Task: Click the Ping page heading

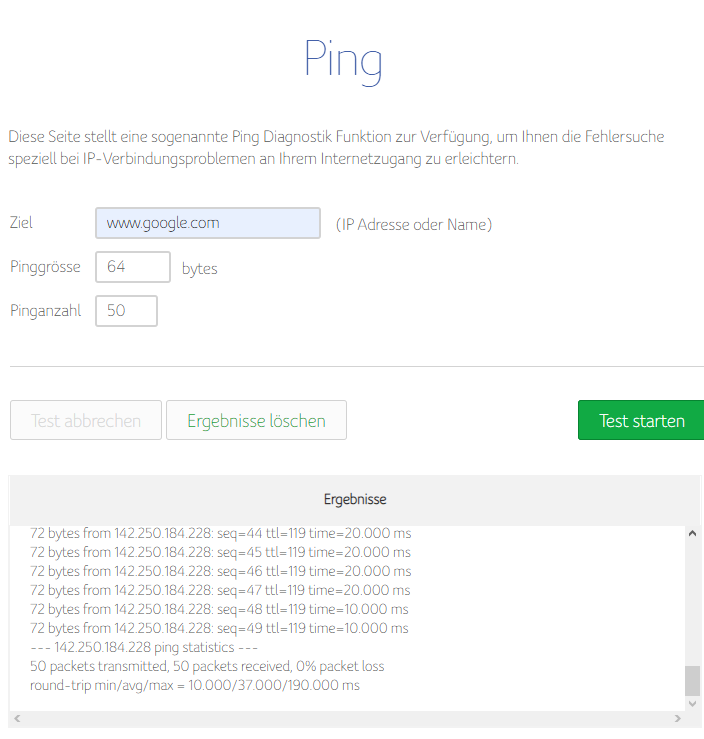Action: tap(343, 62)
